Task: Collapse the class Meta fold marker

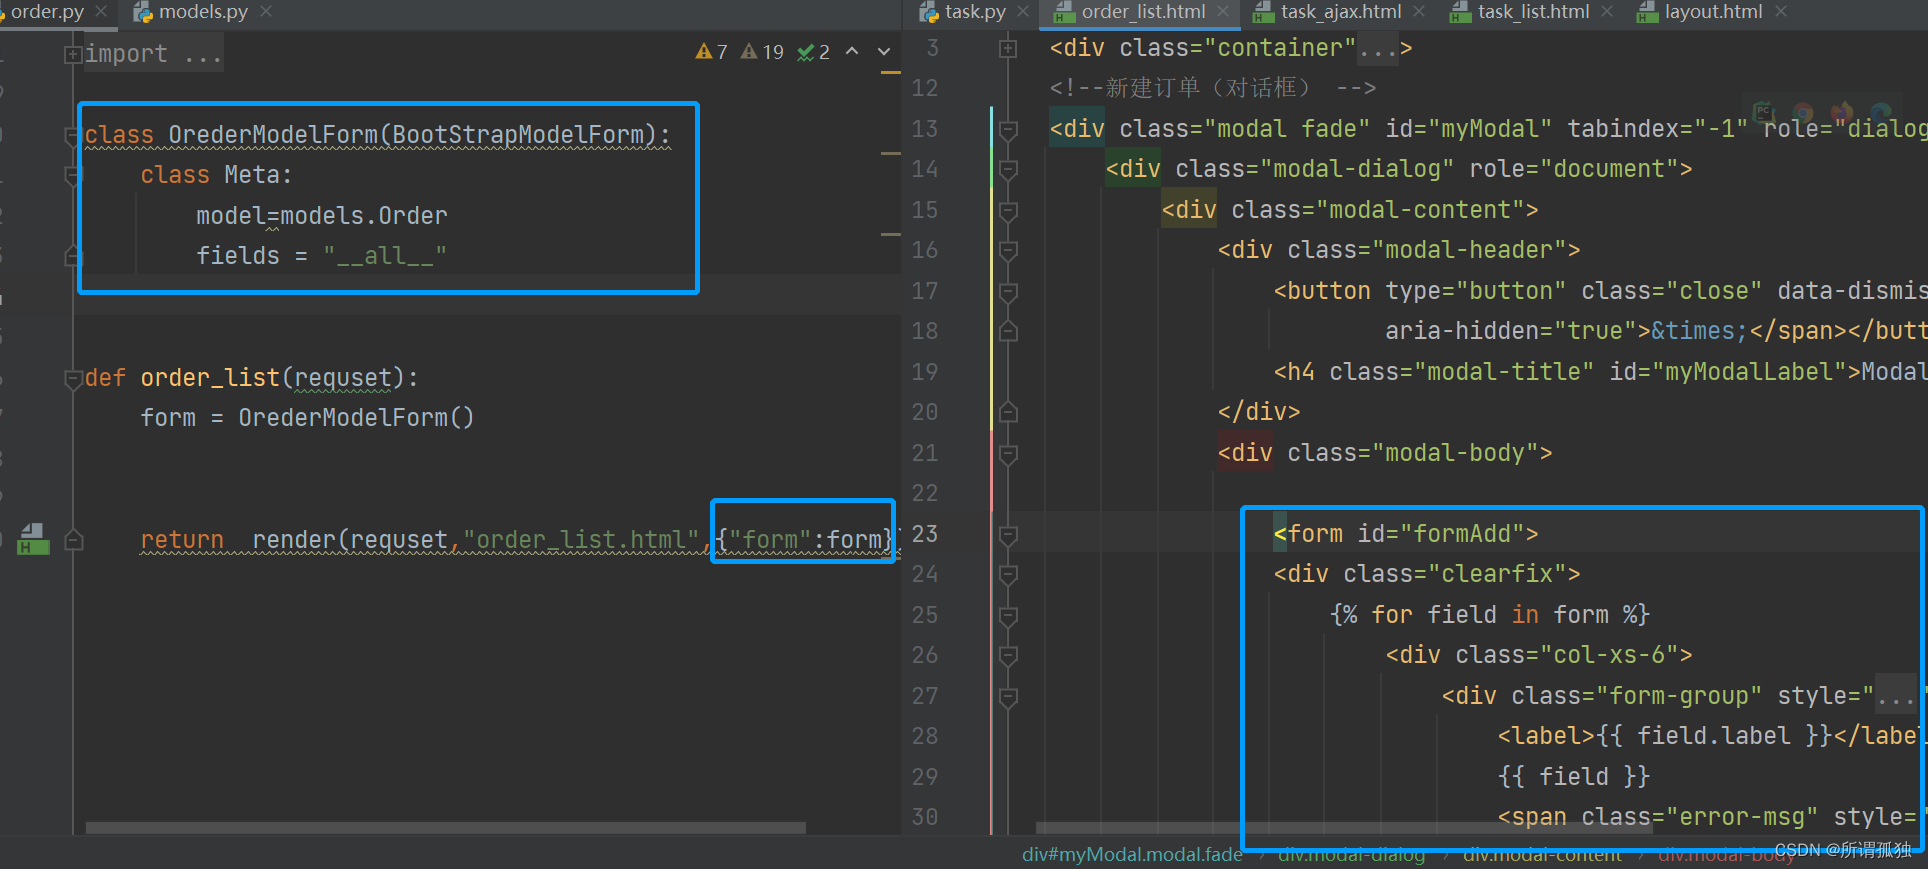Action: click(73, 175)
